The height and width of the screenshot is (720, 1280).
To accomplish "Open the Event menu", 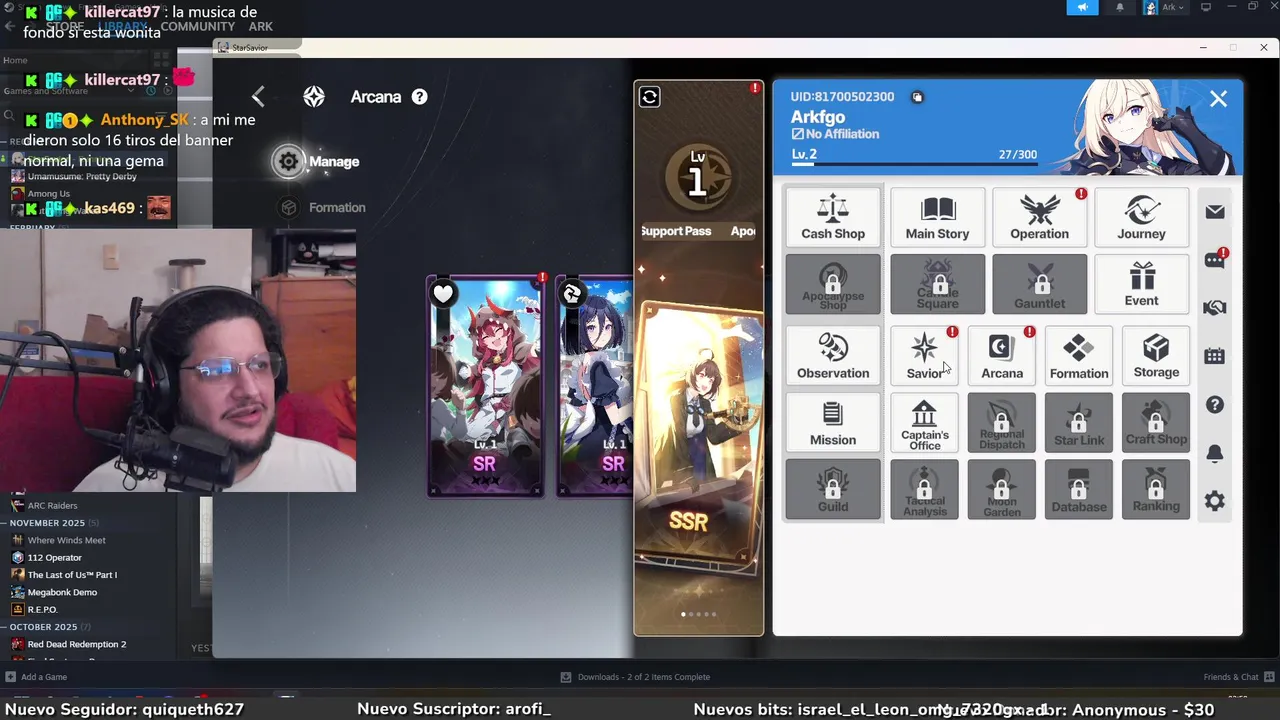I will coord(1141,284).
